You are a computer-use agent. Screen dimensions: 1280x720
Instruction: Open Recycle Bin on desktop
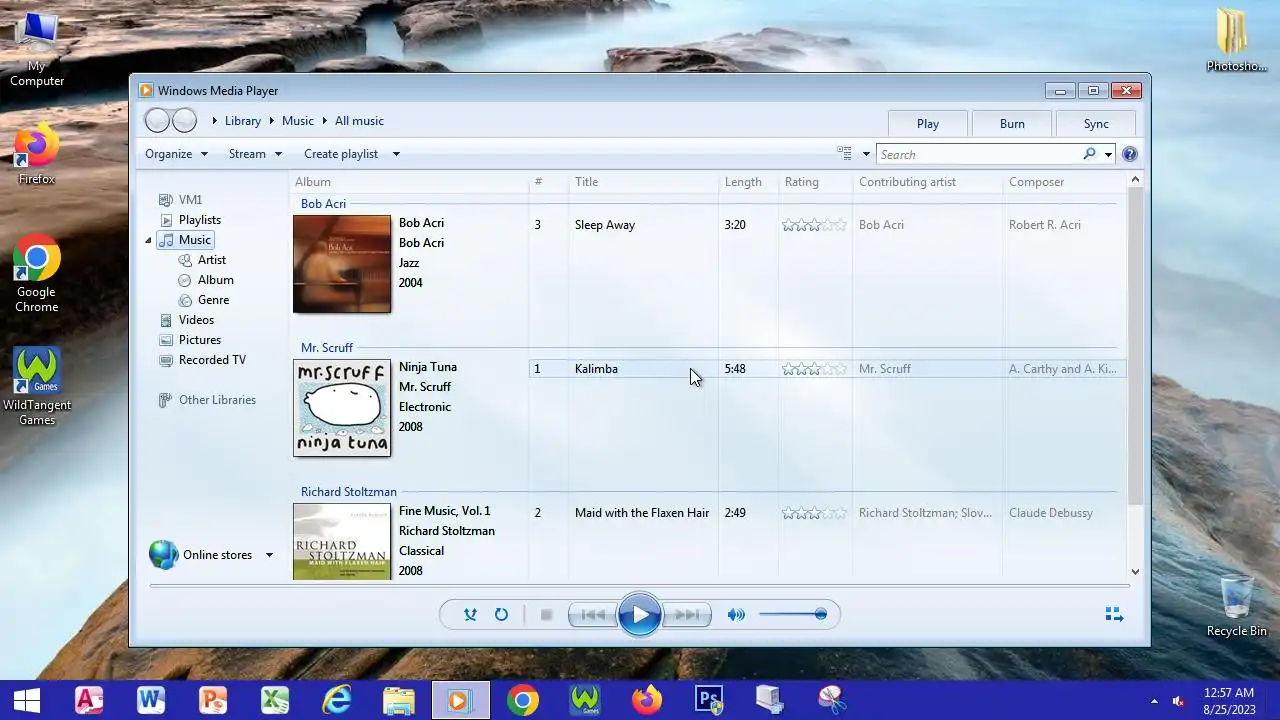pos(1237,605)
